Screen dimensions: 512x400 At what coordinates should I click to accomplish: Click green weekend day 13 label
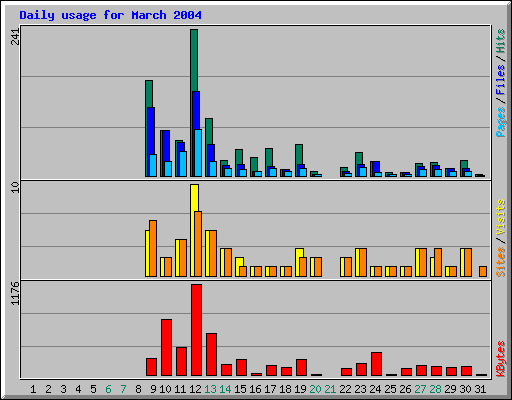[x=210, y=389]
